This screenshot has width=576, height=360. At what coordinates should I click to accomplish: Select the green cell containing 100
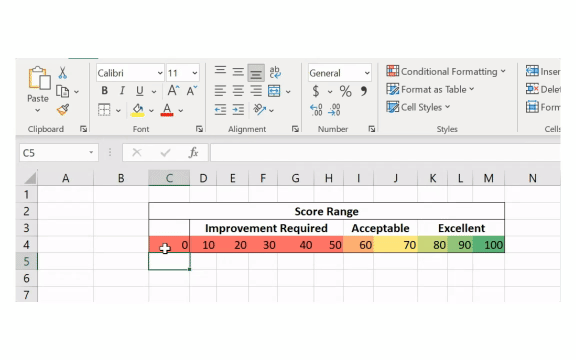pyautogui.click(x=489, y=245)
